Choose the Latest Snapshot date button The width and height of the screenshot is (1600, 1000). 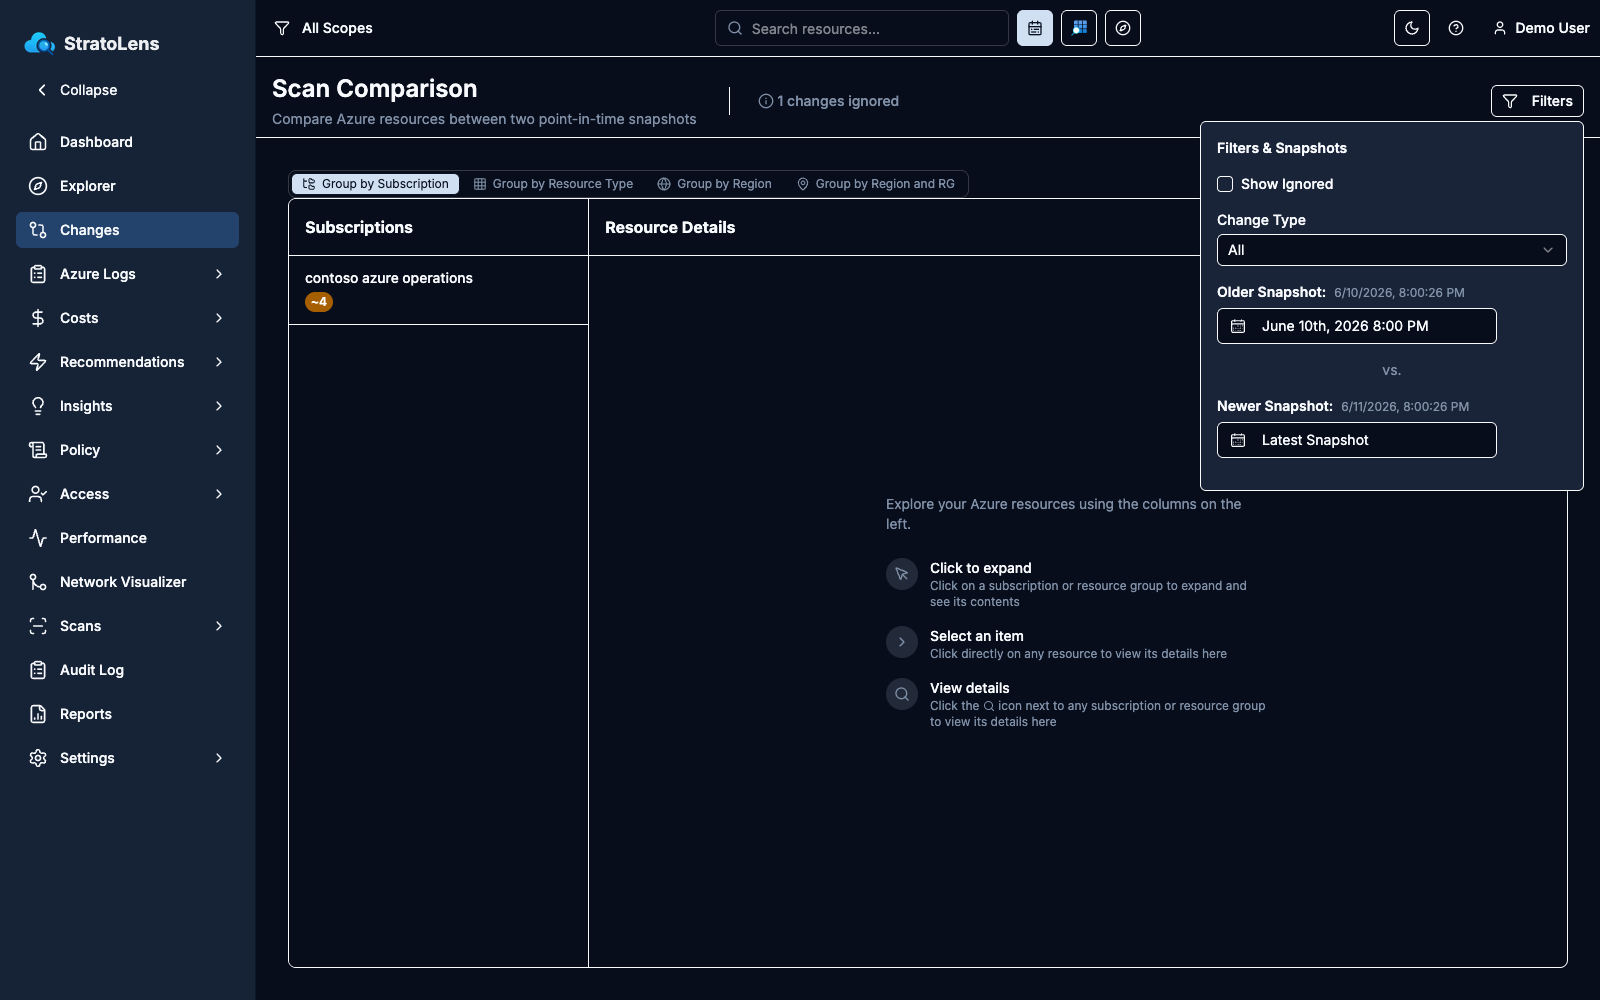click(x=1357, y=440)
